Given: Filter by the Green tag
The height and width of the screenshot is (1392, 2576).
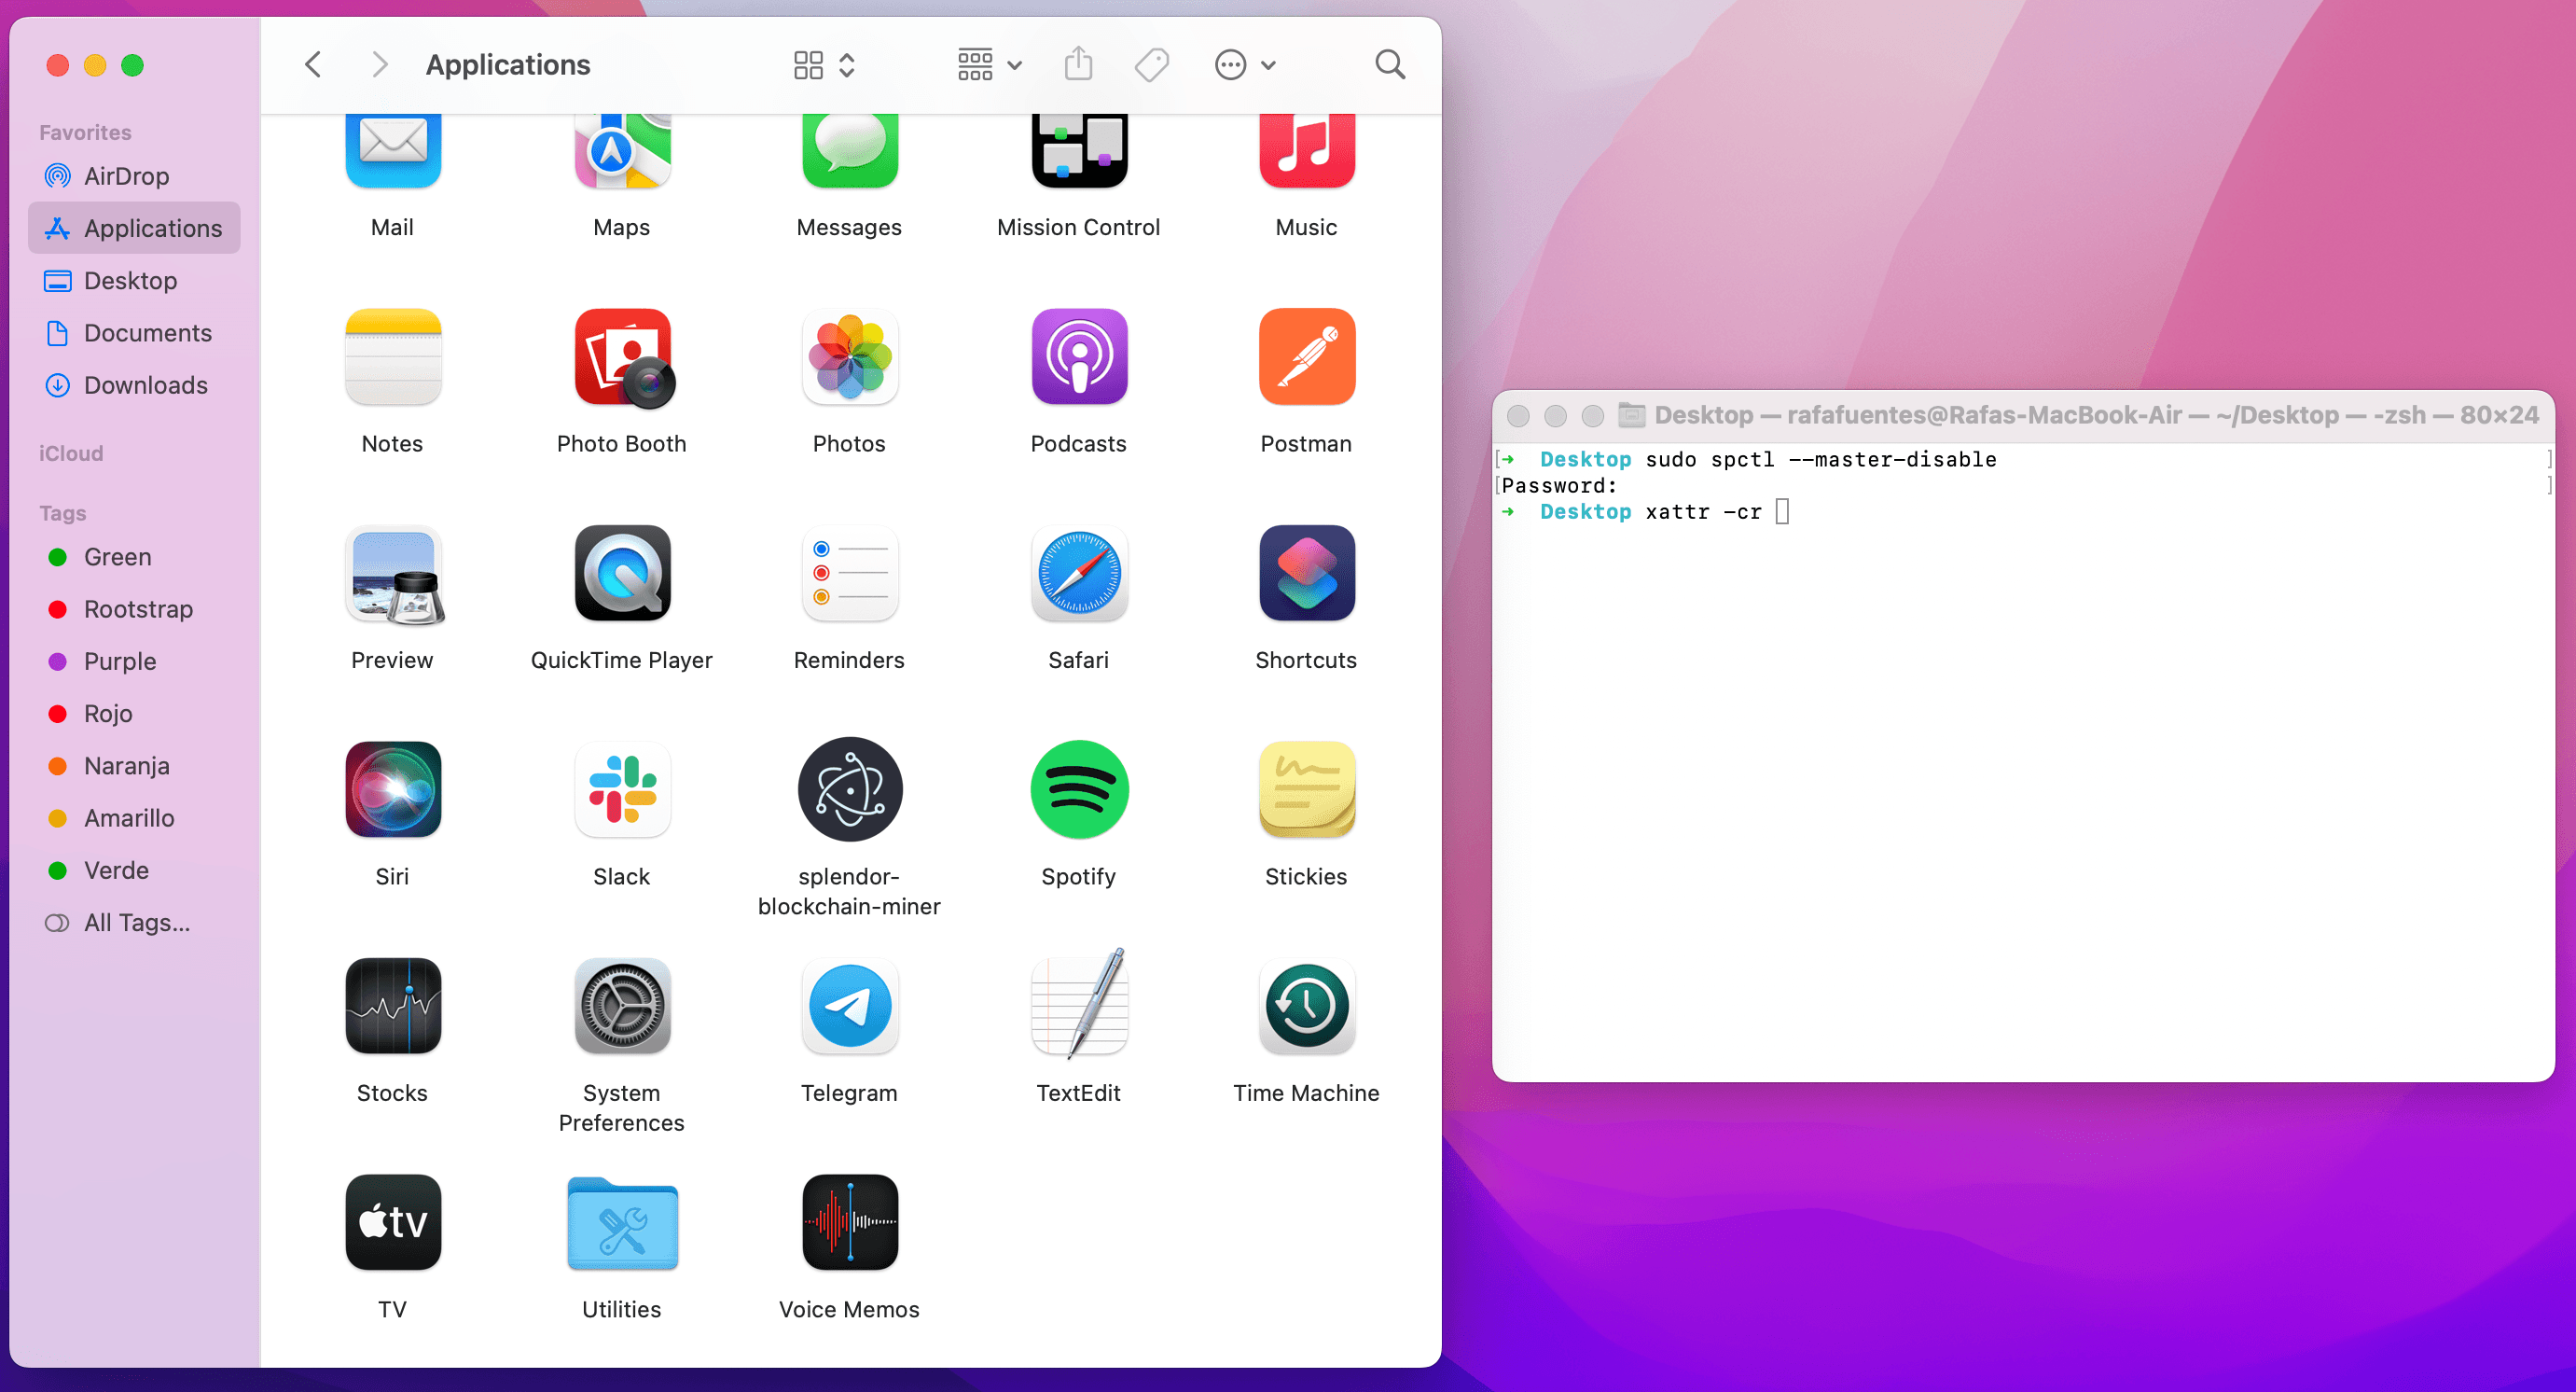Looking at the screenshot, I should tap(134, 557).
